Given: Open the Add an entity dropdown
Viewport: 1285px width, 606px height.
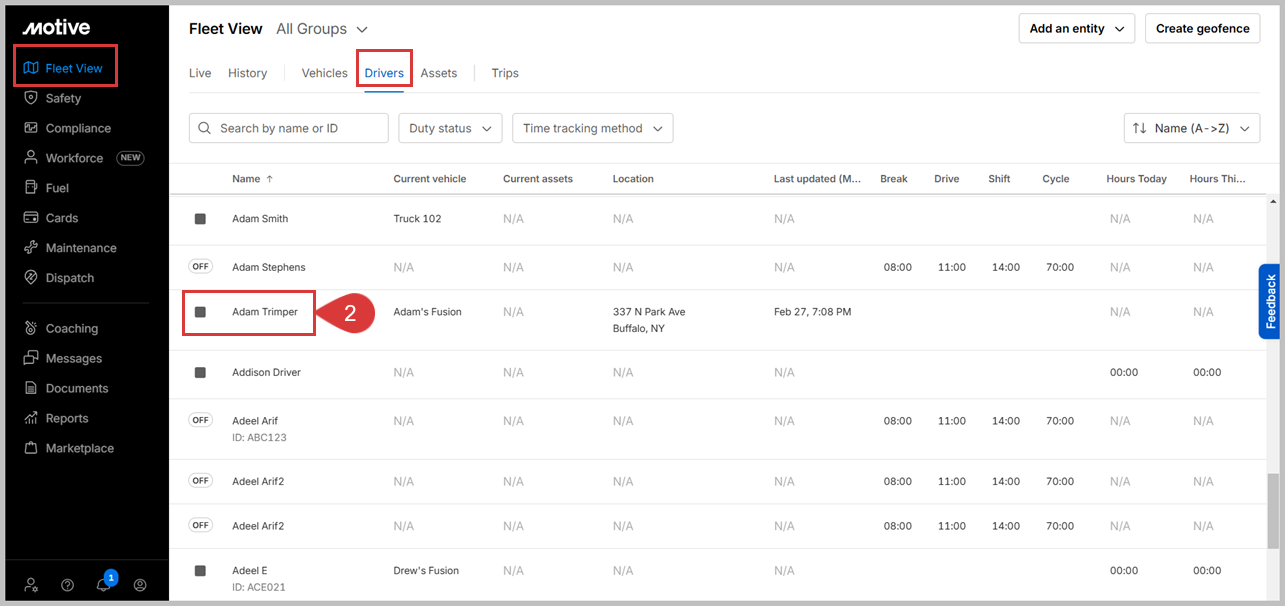Looking at the screenshot, I should click(1077, 28).
